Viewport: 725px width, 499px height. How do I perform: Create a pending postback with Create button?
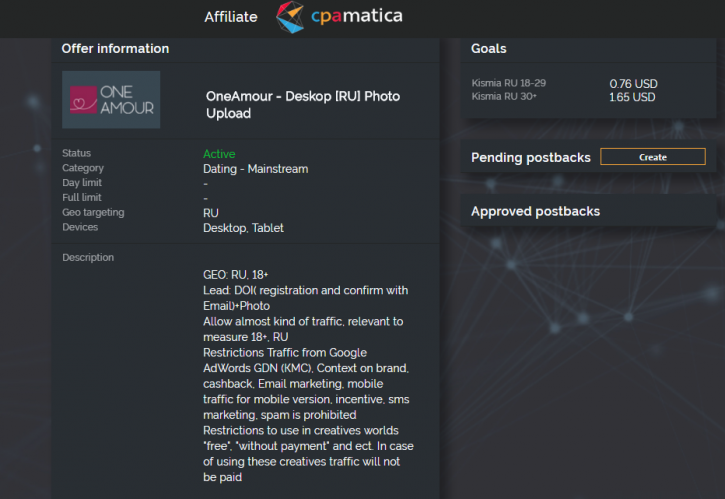(653, 157)
